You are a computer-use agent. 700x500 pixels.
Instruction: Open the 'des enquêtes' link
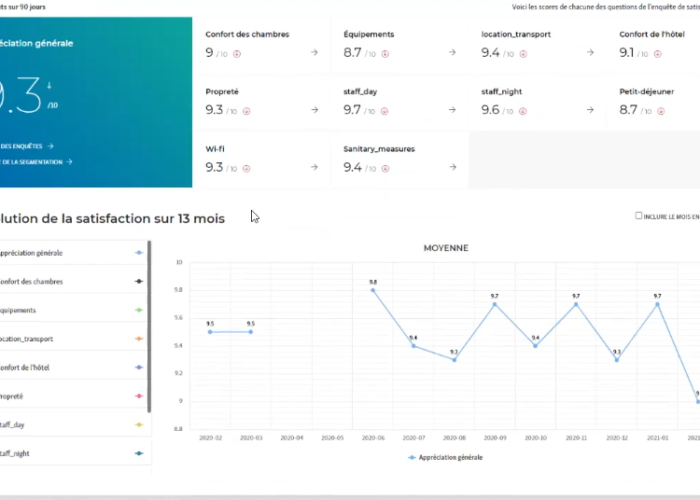pyautogui.click(x=27, y=146)
